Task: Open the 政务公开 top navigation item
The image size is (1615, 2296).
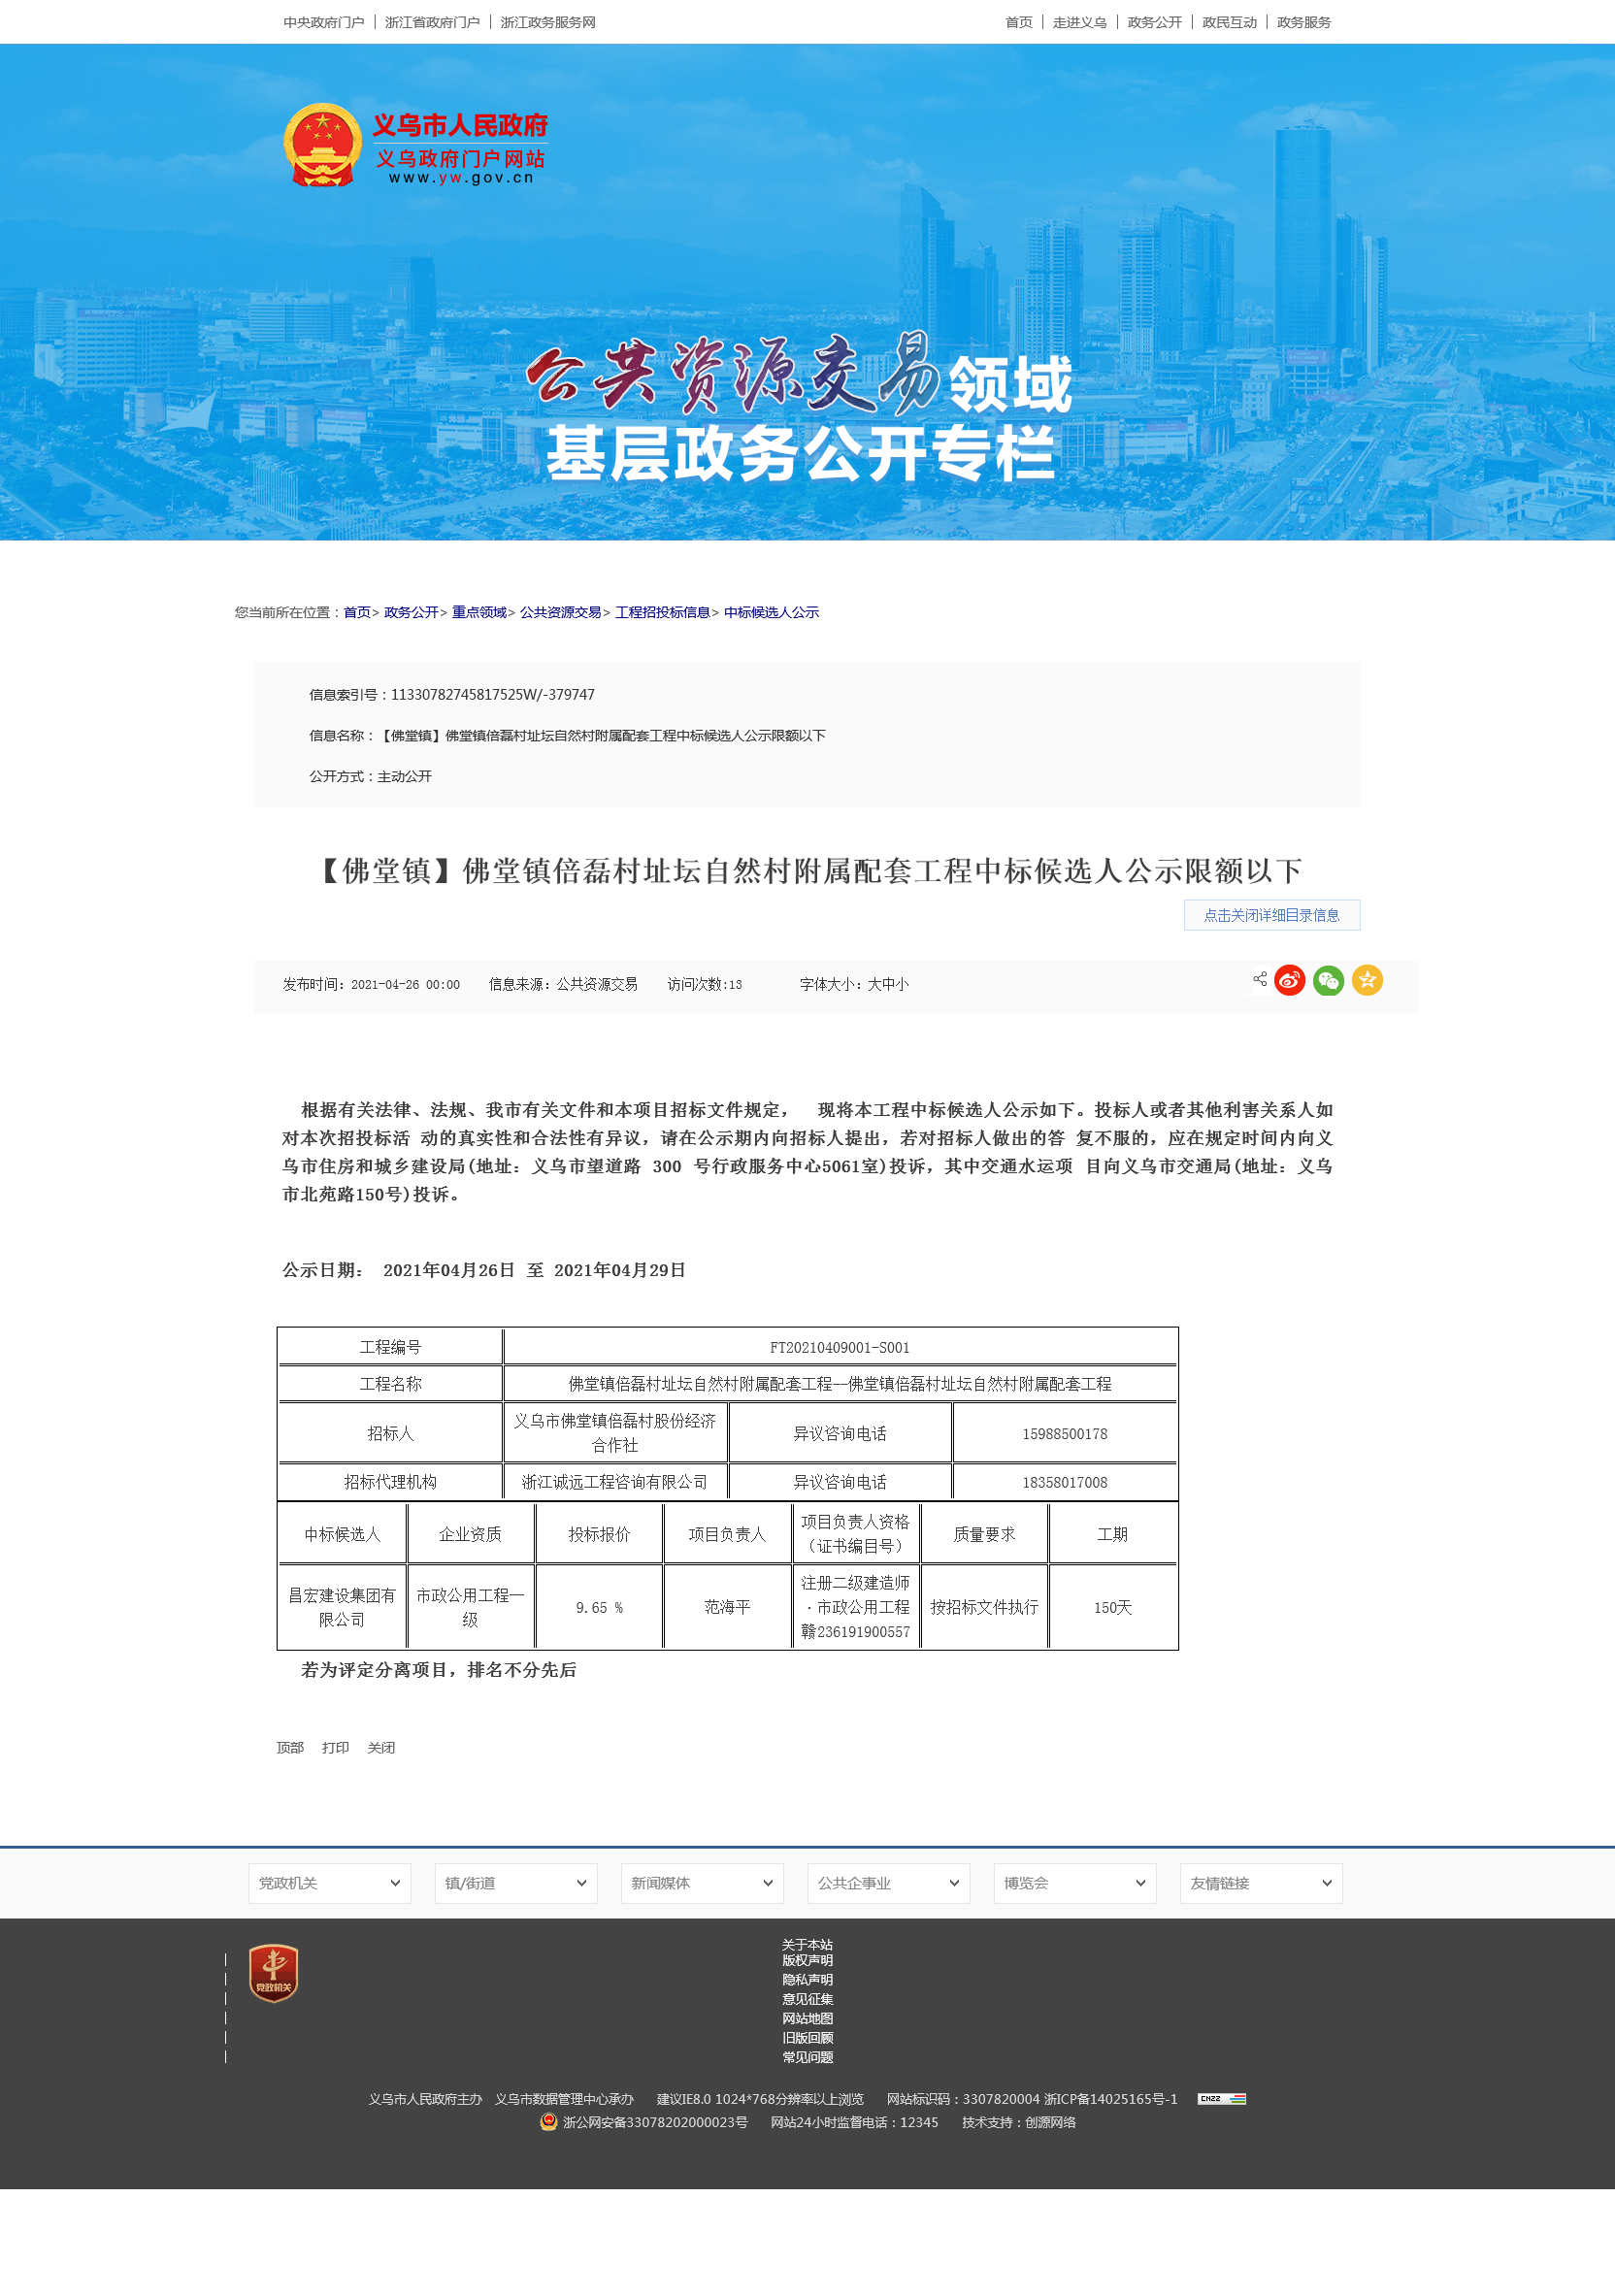Action: coord(1154,22)
